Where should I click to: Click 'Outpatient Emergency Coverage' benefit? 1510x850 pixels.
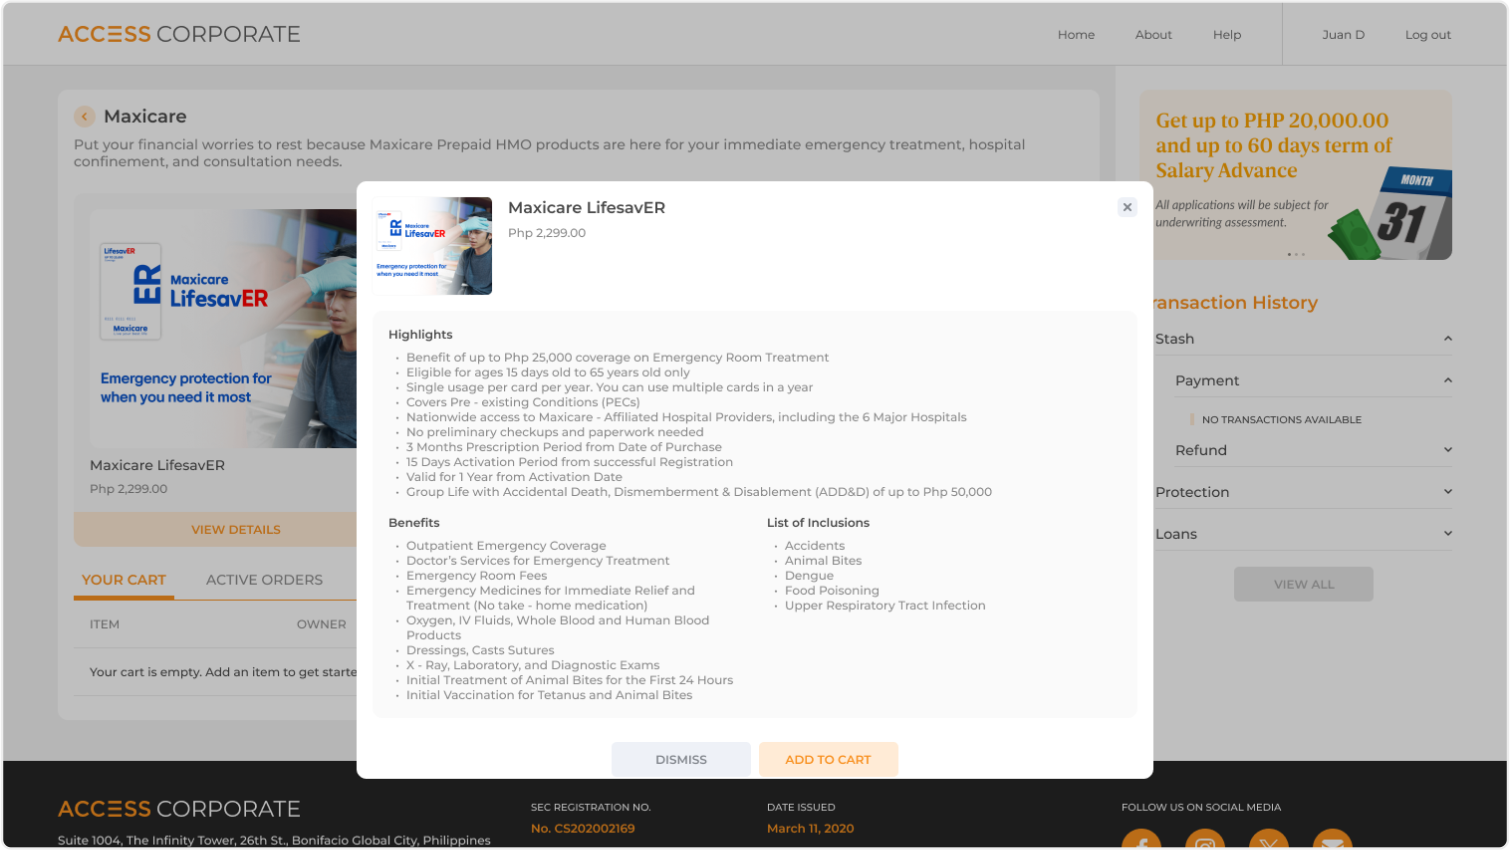click(x=506, y=546)
